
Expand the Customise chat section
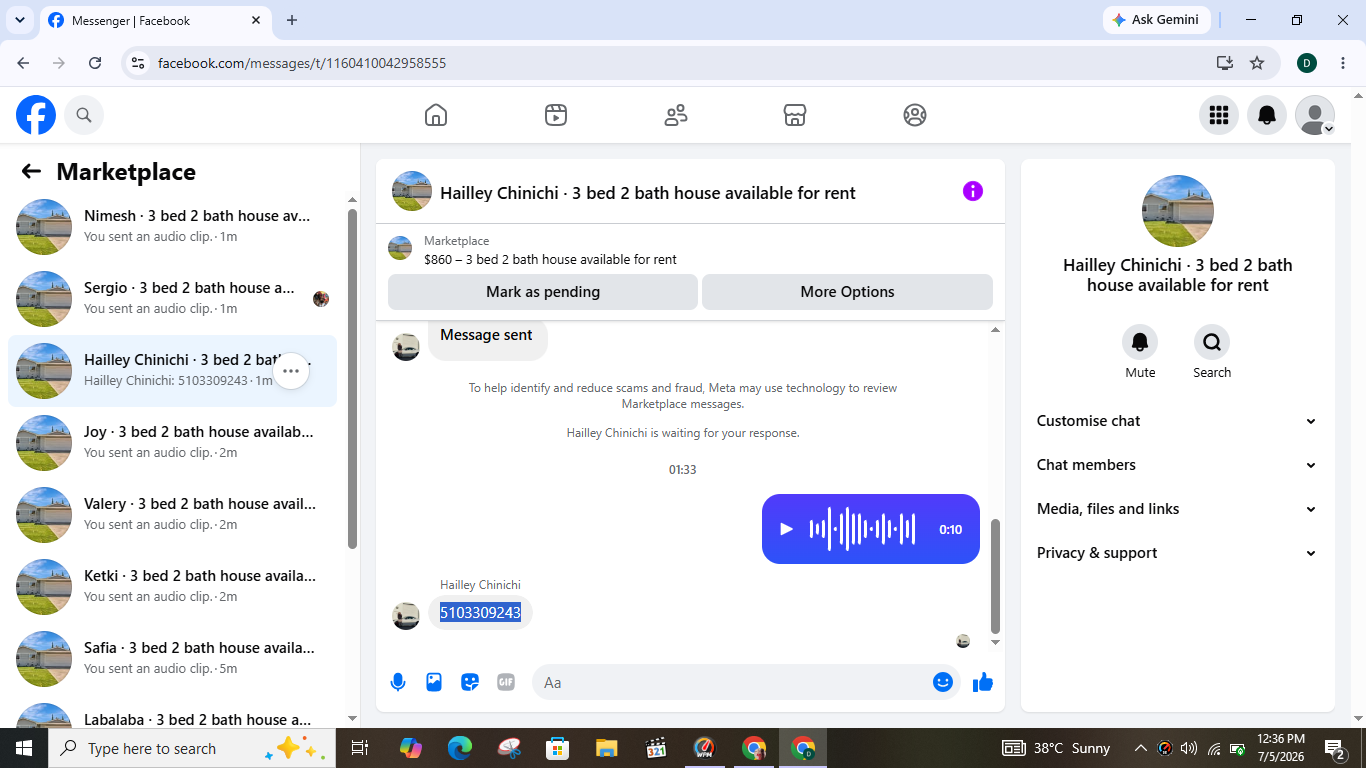[1177, 421]
